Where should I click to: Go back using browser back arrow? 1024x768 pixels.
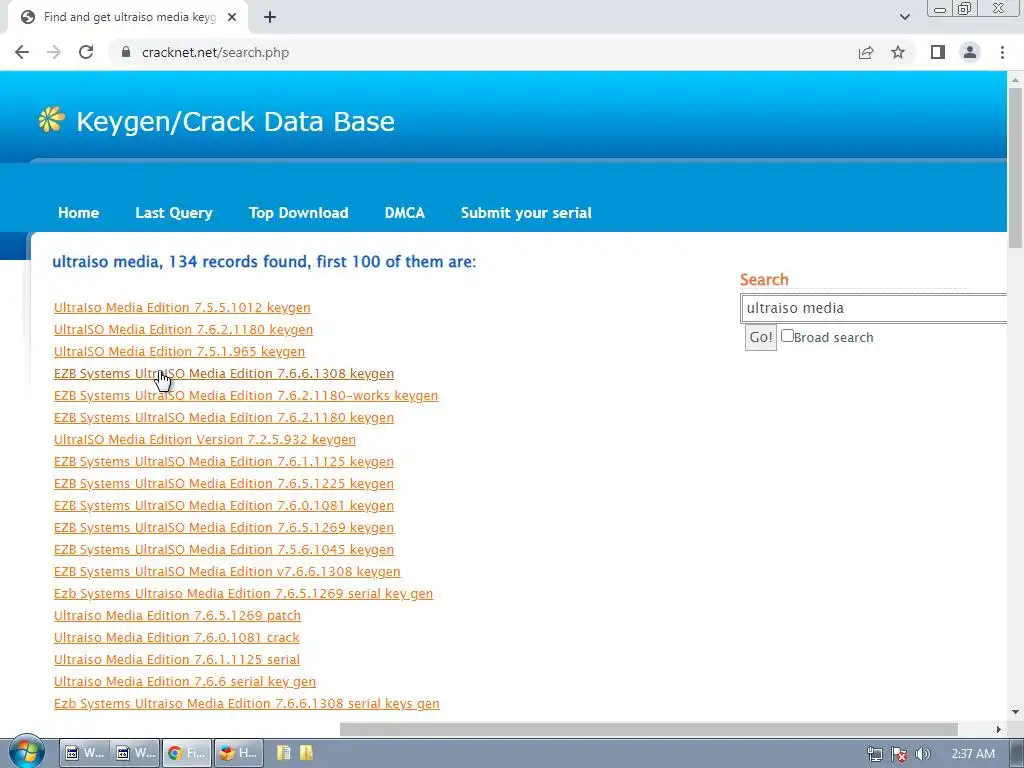(x=22, y=52)
